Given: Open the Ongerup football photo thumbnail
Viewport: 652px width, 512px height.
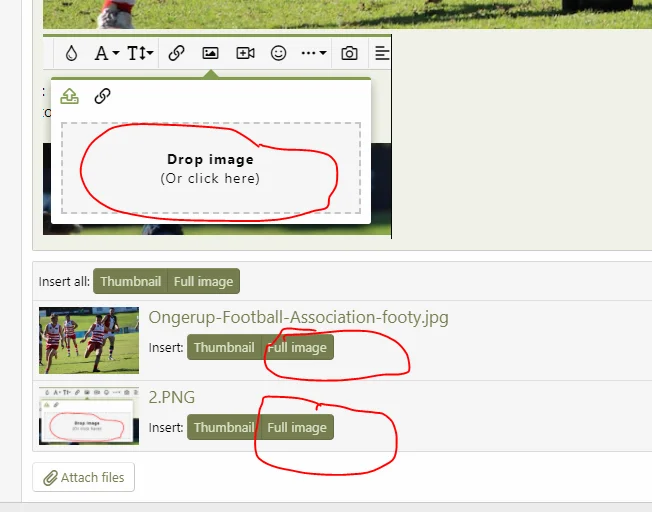Looking at the screenshot, I should tap(89, 340).
